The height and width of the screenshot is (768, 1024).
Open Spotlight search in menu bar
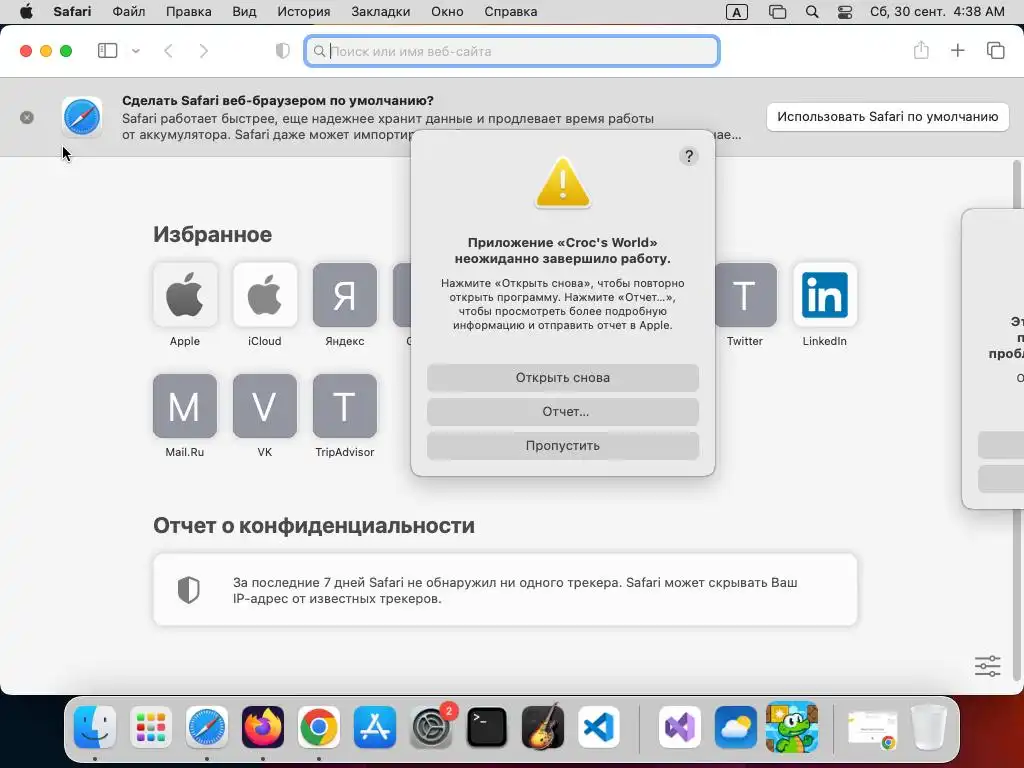[x=812, y=12]
